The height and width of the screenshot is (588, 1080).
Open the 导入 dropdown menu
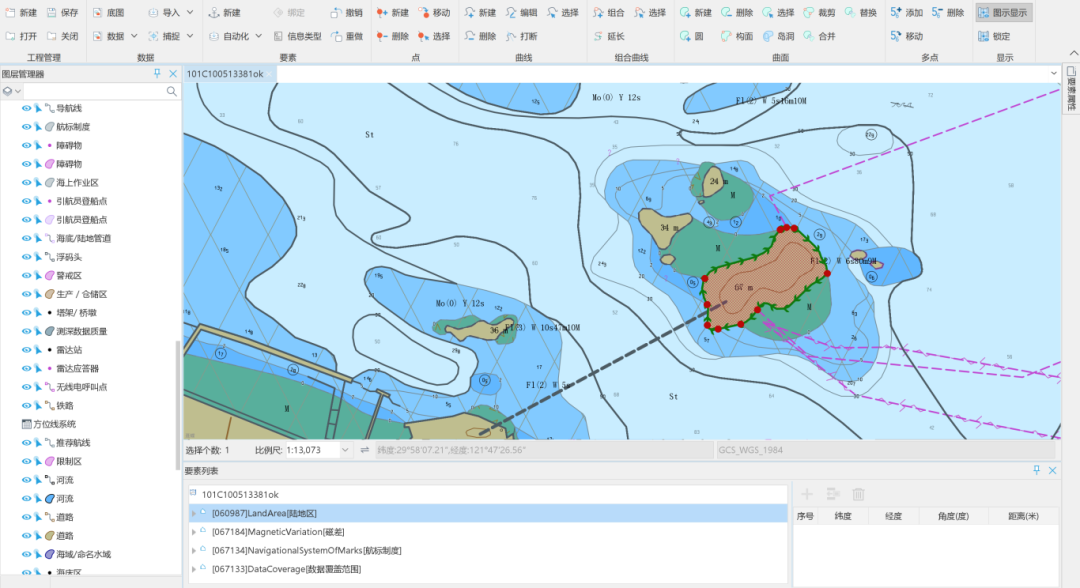[170, 13]
